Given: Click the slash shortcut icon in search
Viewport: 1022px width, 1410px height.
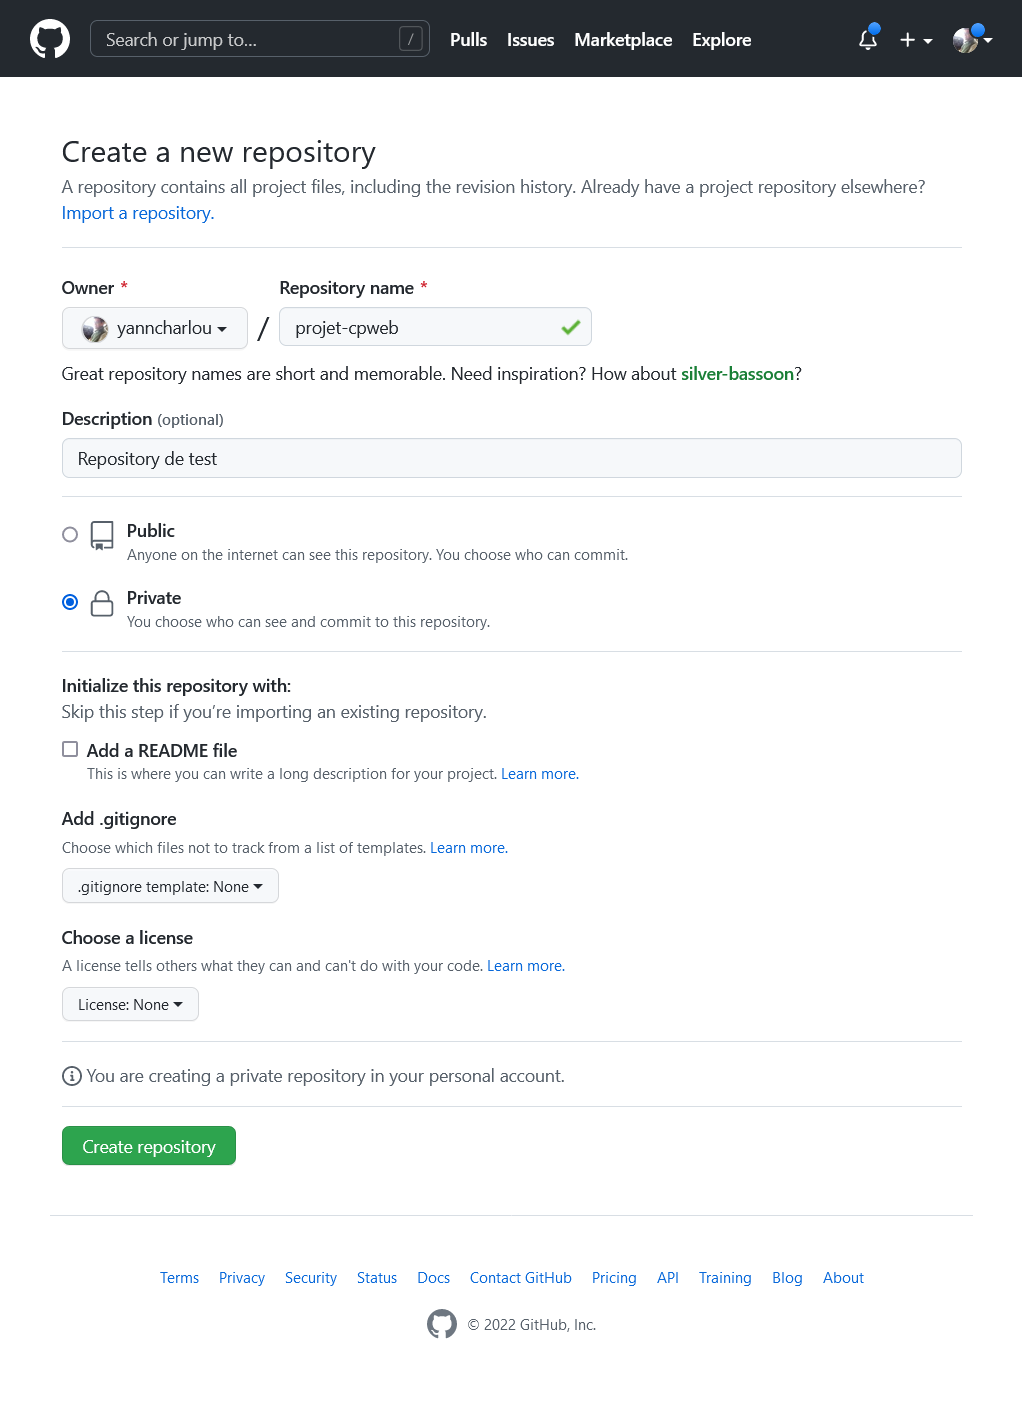Looking at the screenshot, I should [410, 39].
